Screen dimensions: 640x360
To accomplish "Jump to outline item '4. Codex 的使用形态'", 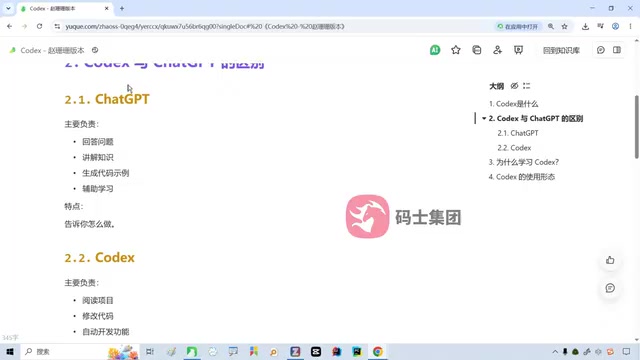I will pos(522,177).
